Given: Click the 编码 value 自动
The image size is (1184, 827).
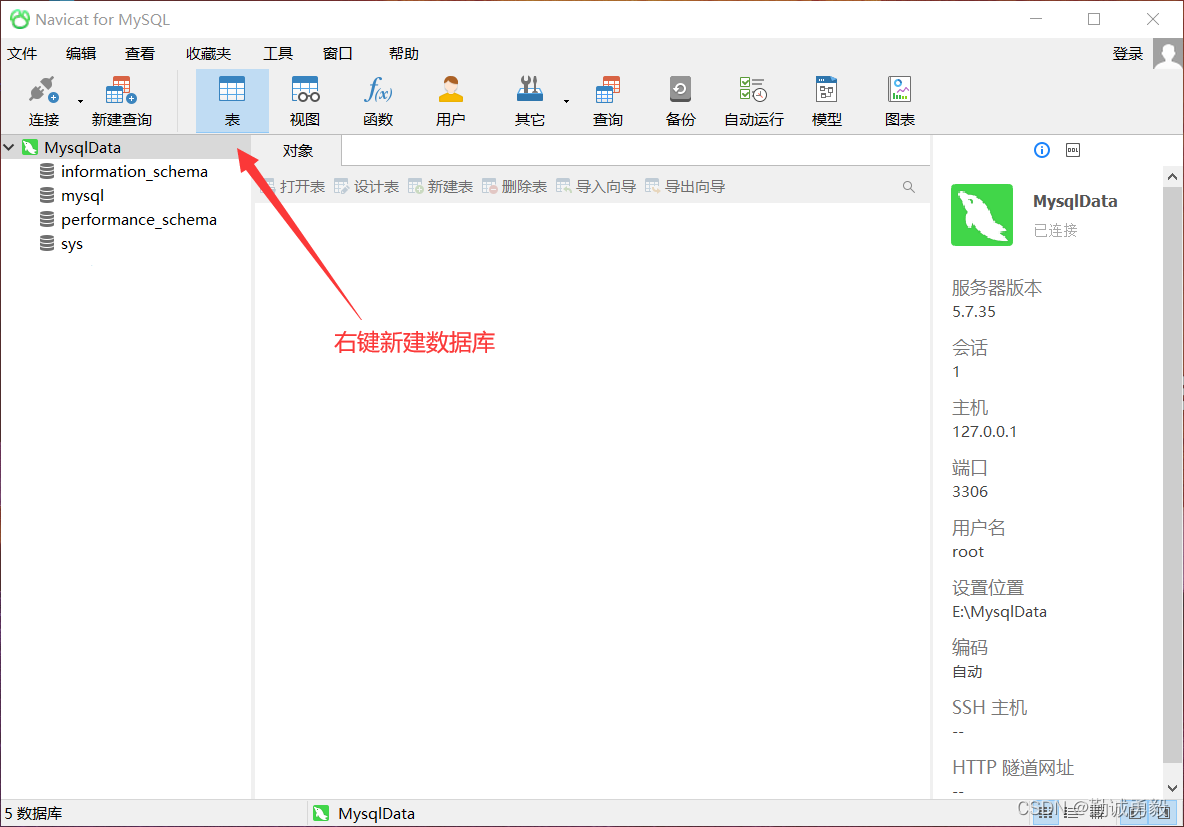Looking at the screenshot, I should [x=967, y=671].
